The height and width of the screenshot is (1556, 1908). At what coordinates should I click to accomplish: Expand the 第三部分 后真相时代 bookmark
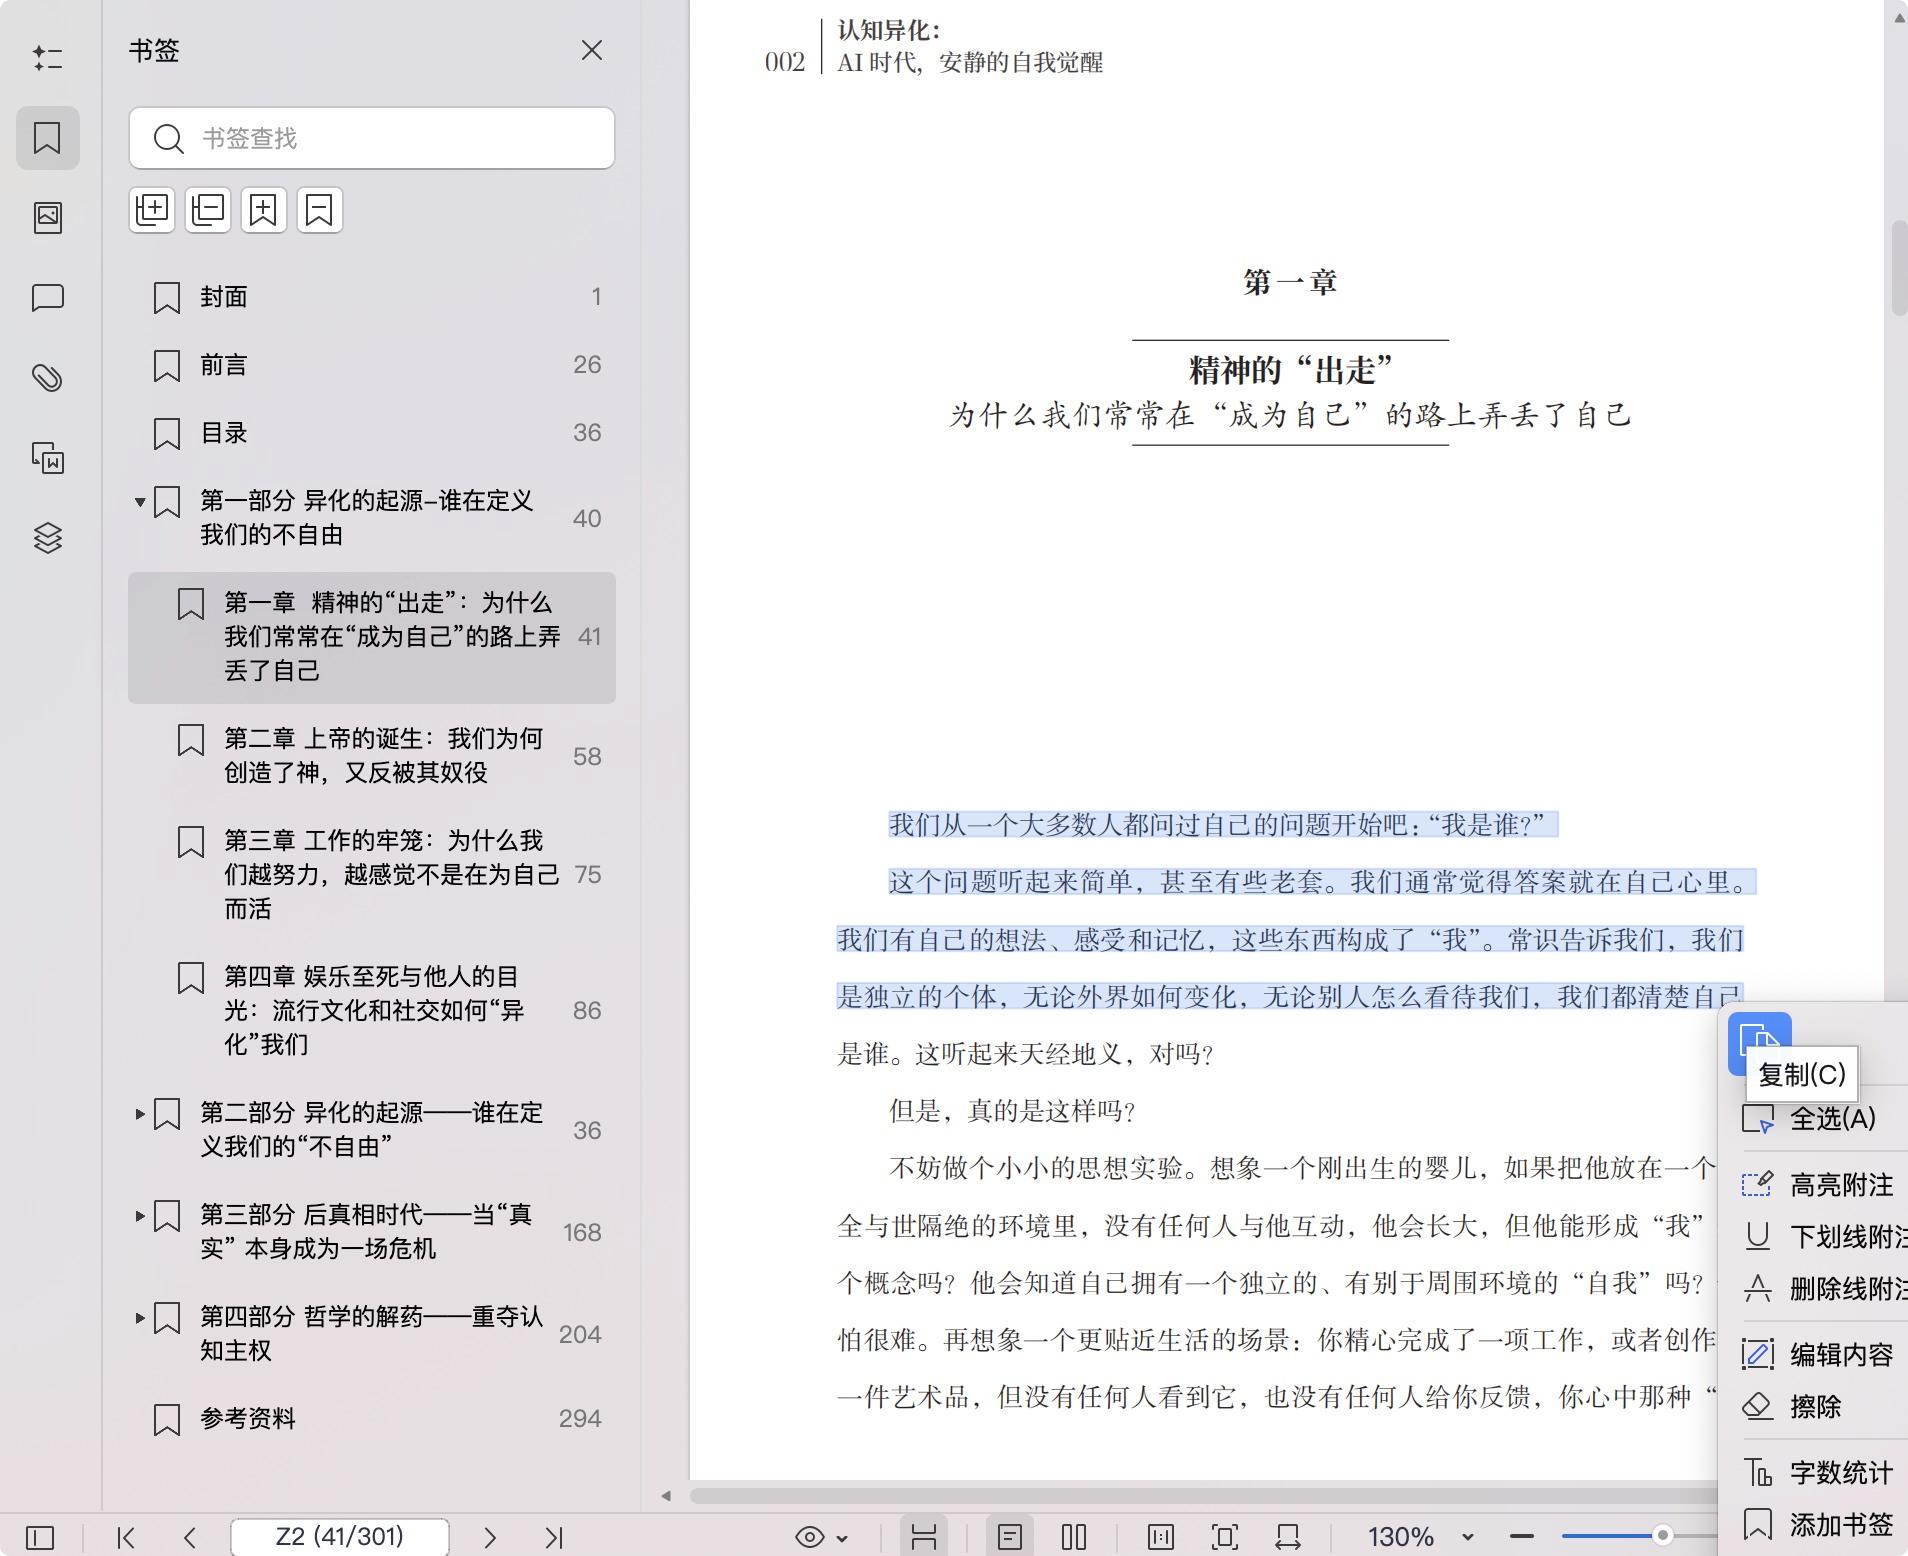pos(140,1215)
